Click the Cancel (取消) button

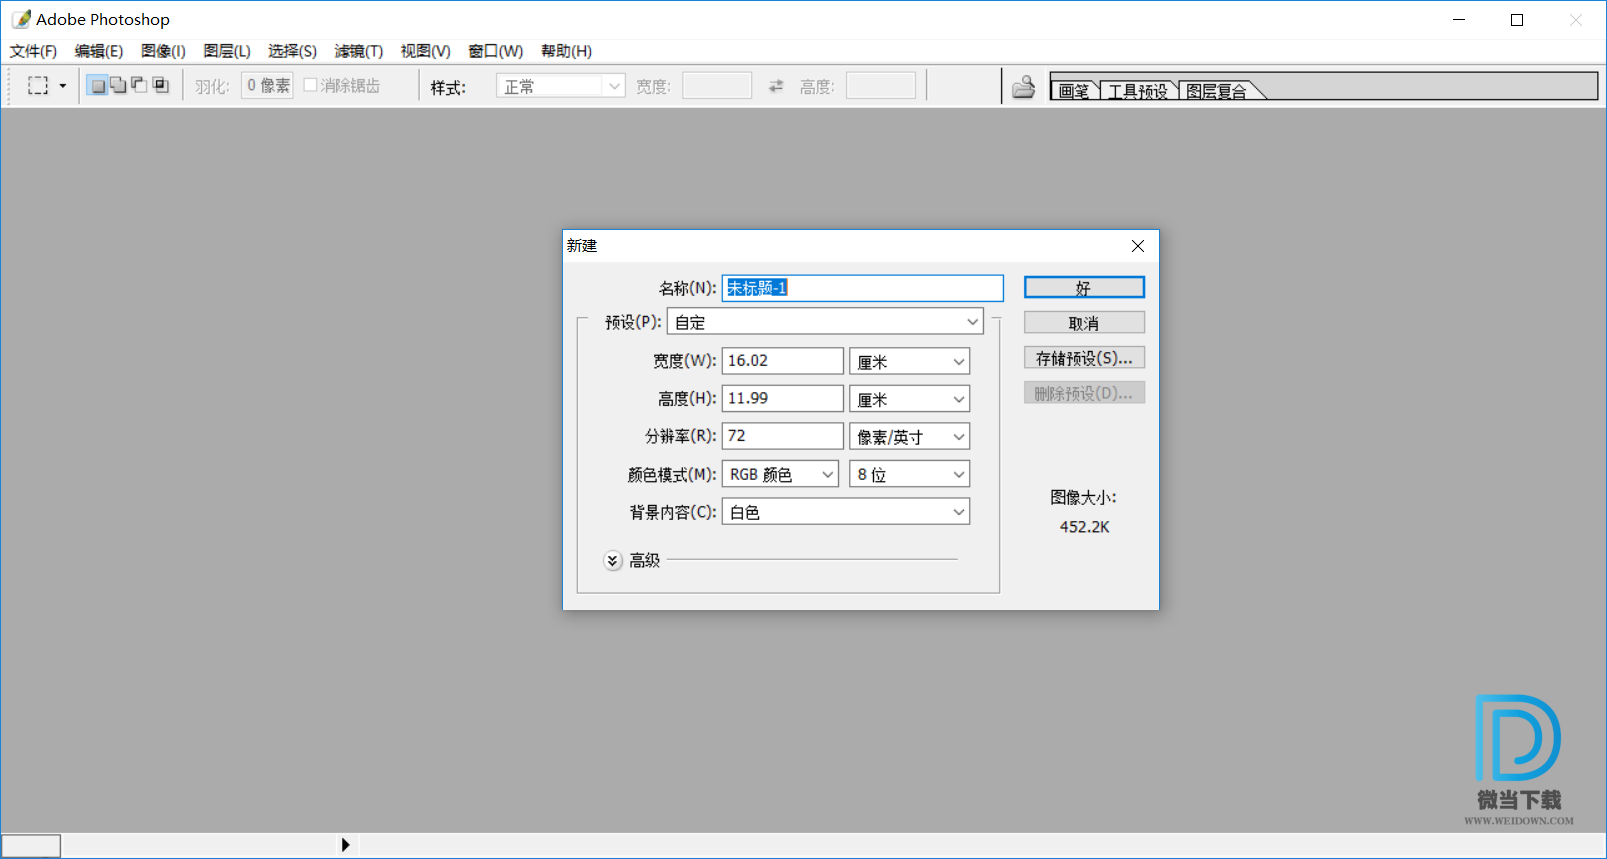[1084, 323]
